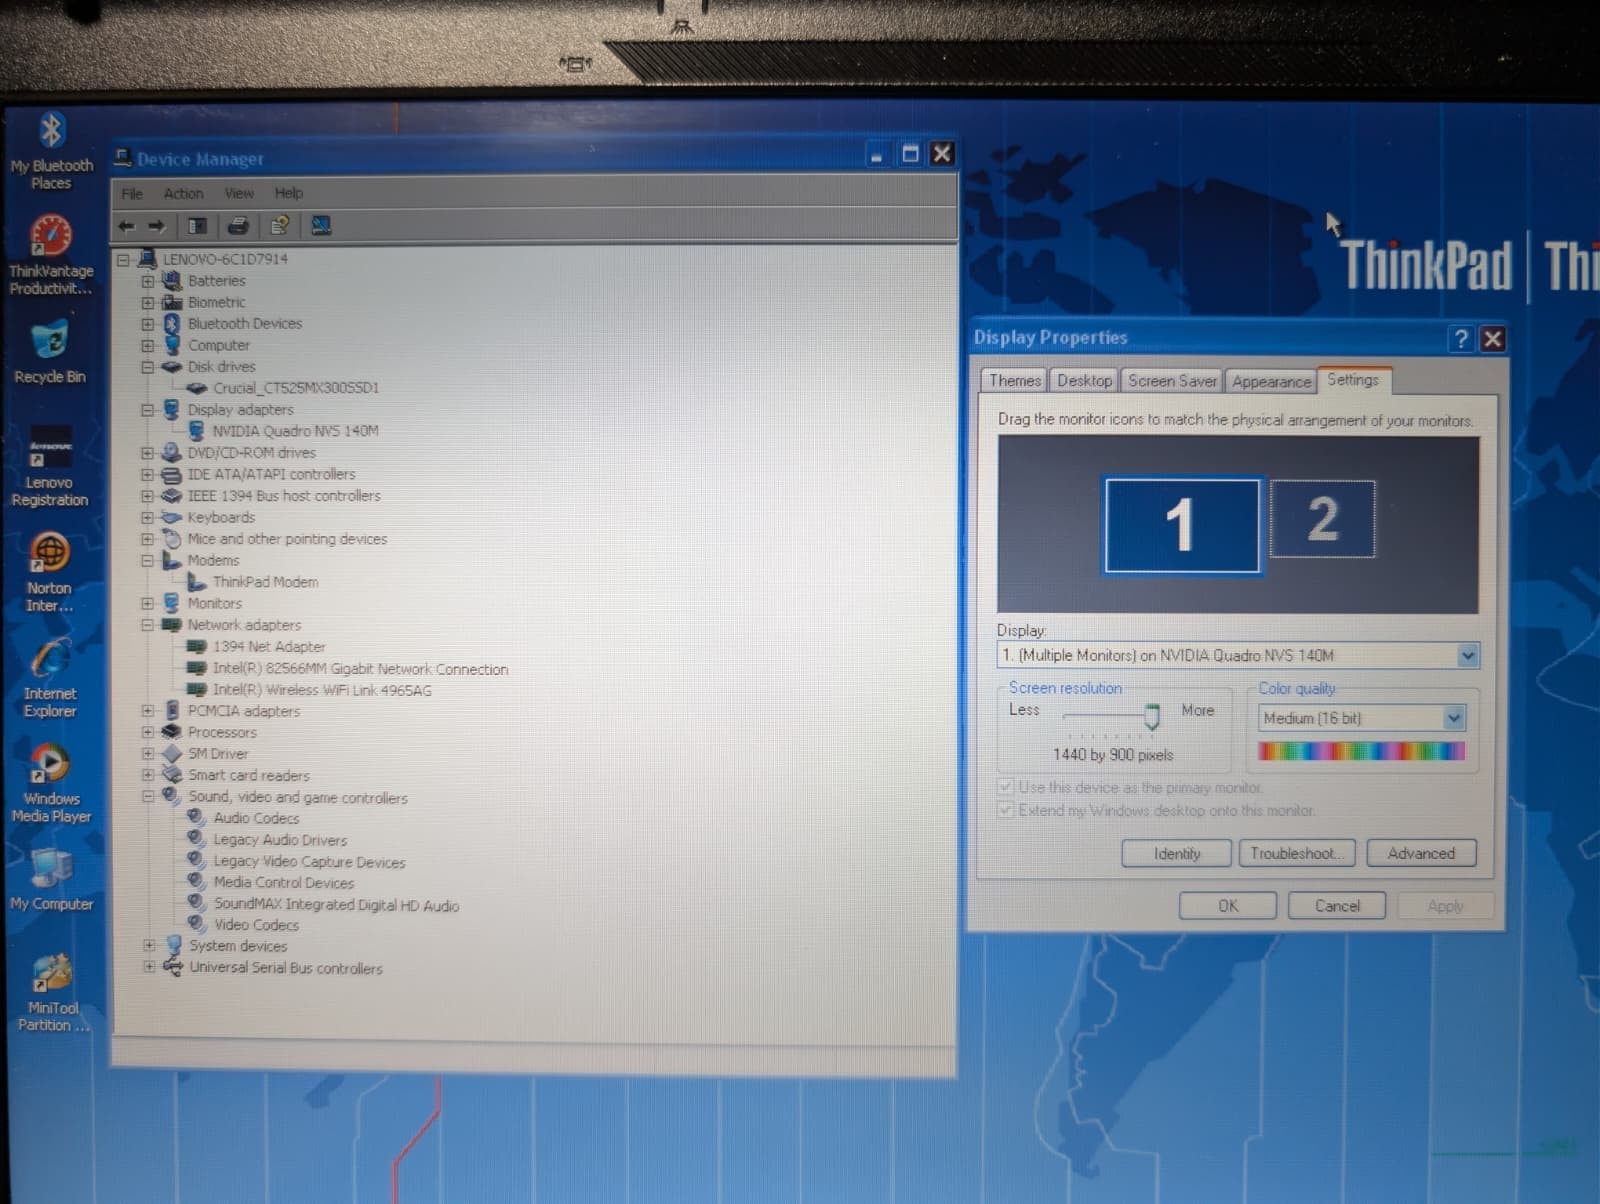Viewport: 1600px width, 1204px height.
Task: Open the Color quality dropdown
Action: pos(1454,718)
